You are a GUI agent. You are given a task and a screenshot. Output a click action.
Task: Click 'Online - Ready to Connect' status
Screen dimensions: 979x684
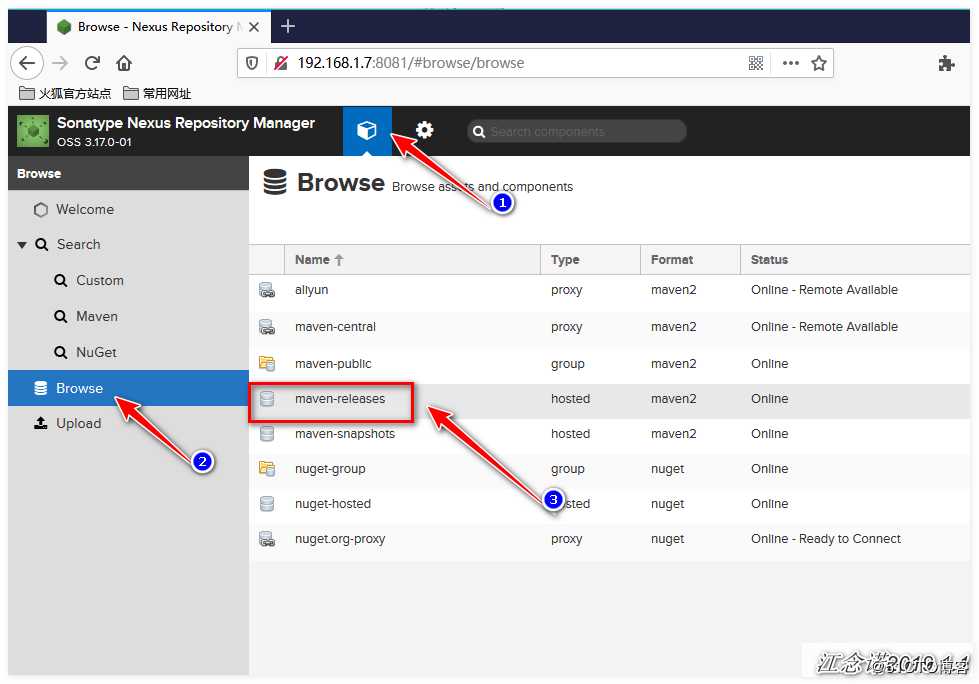tap(825, 539)
